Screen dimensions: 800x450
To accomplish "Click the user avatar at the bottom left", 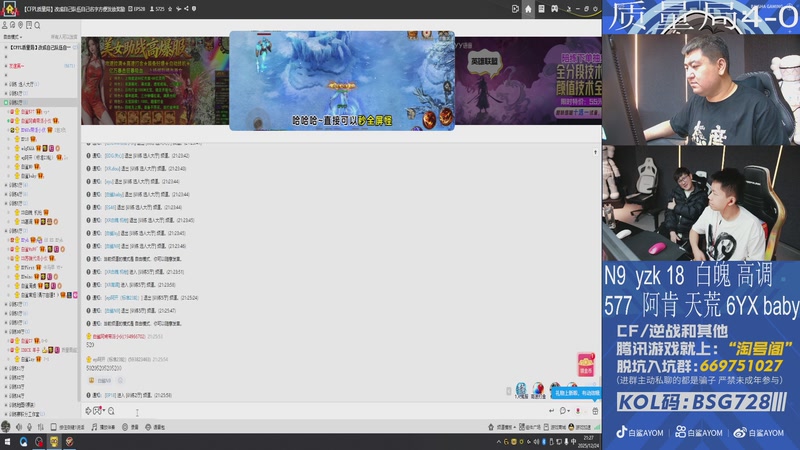I will [x=6, y=427].
